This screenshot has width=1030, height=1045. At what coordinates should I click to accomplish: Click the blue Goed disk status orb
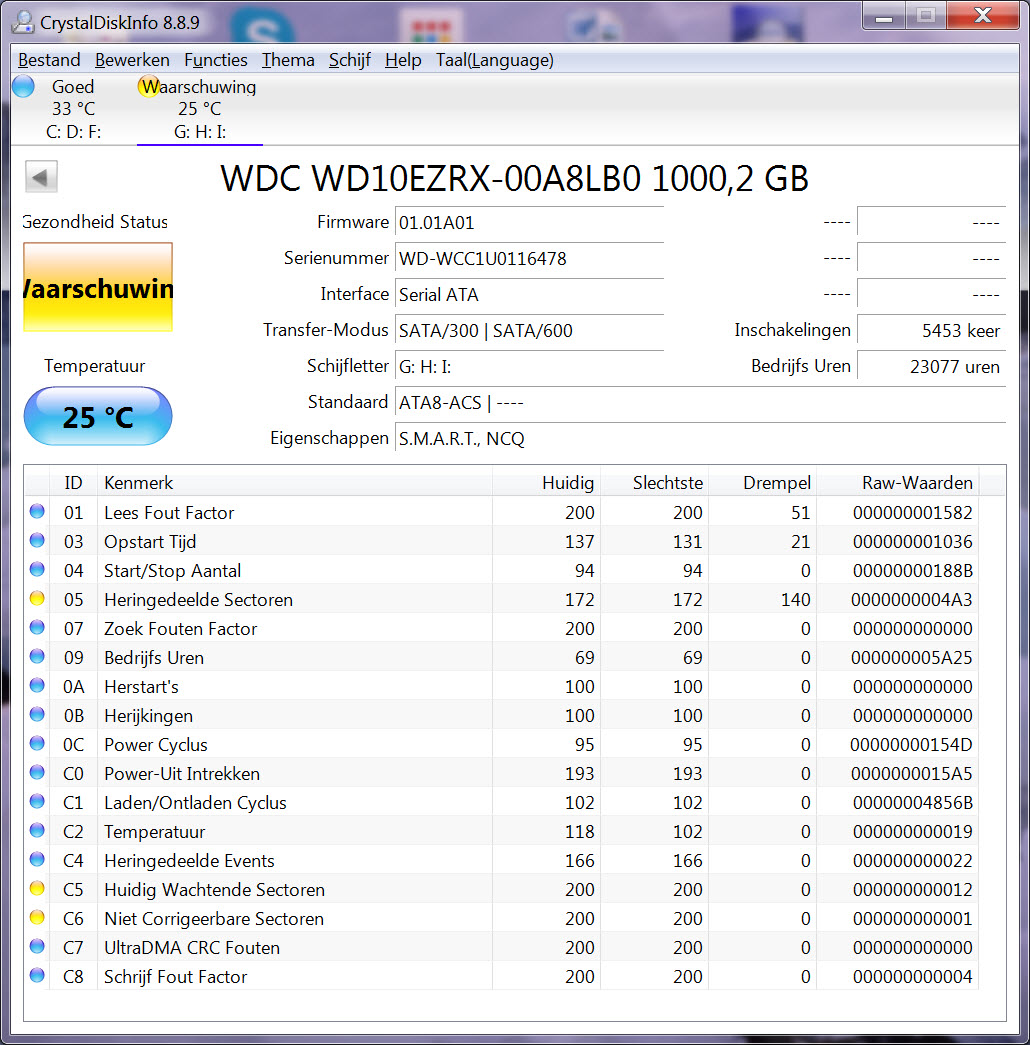pyautogui.click(x=23, y=87)
